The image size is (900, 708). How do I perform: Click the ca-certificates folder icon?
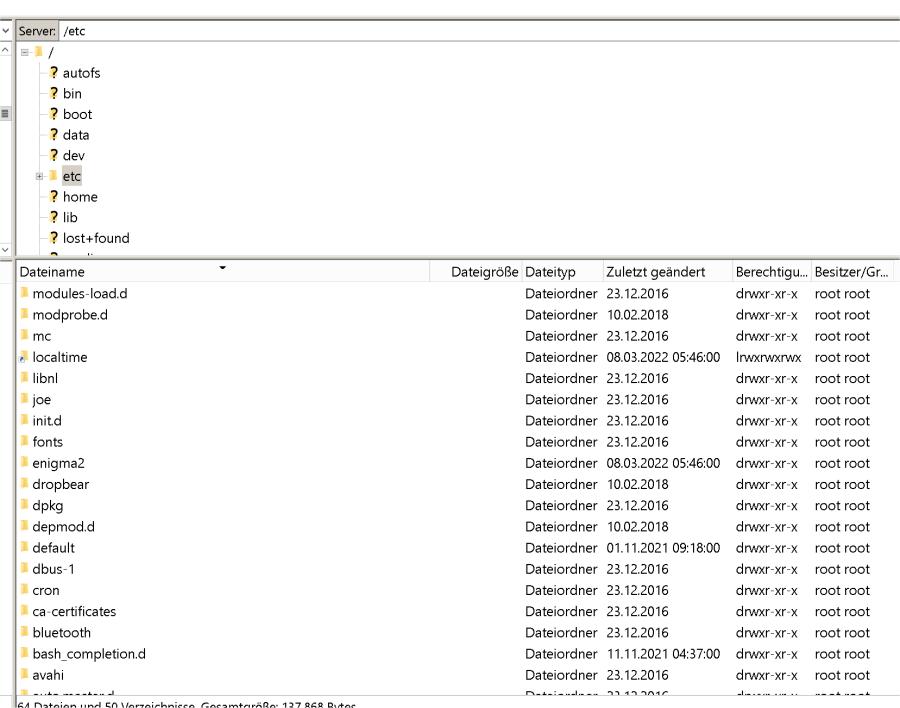coord(23,611)
